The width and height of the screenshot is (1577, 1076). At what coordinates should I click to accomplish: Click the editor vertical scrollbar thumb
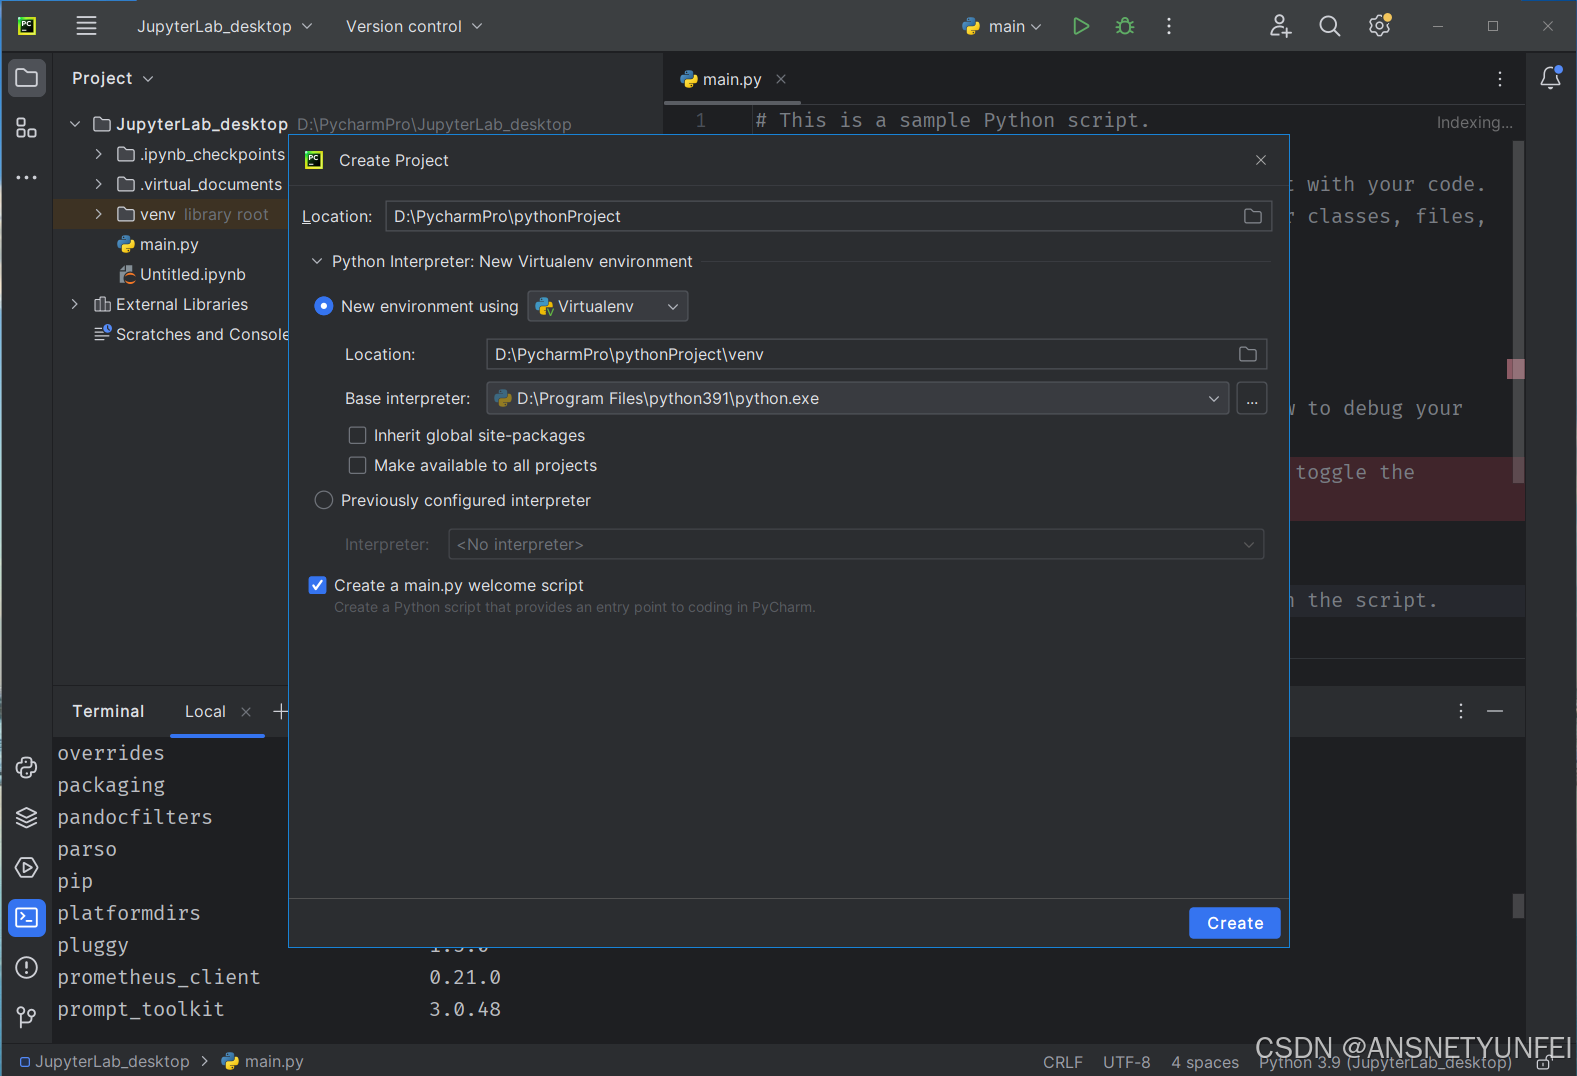point(1518,312)
